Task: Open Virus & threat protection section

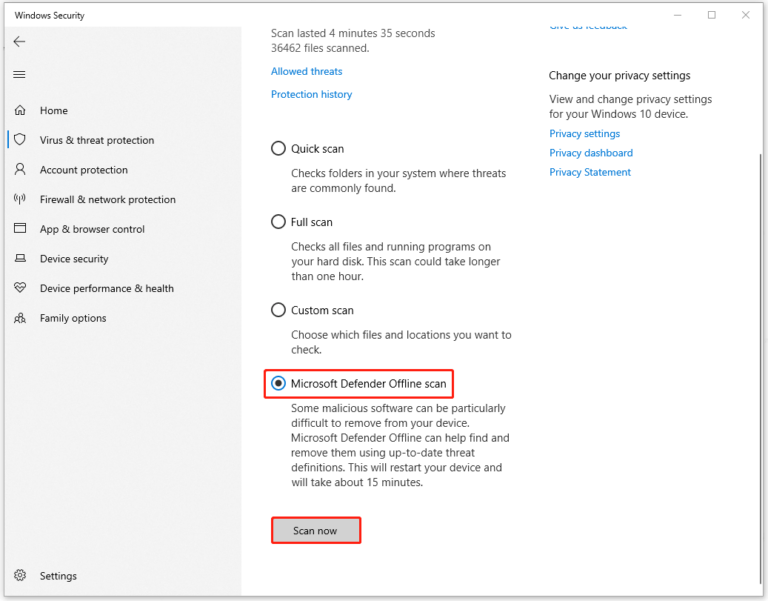Action: coord(97,140)
